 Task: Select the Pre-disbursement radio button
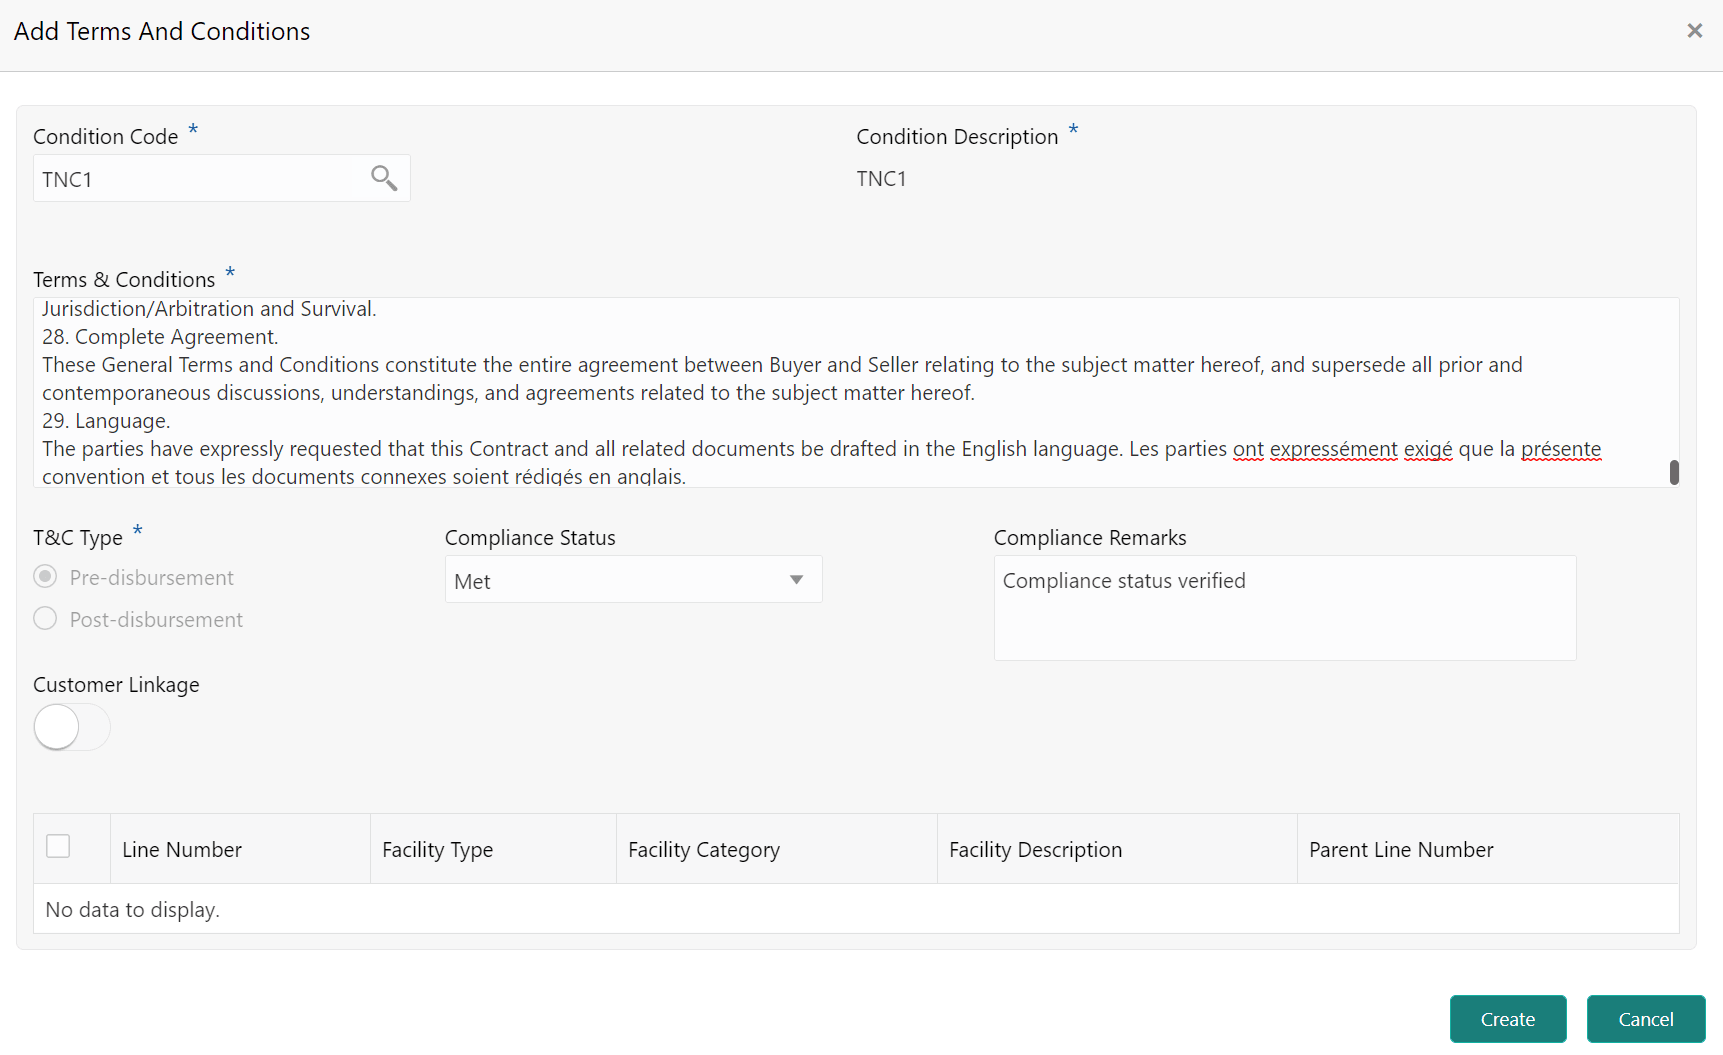[45, 576]
